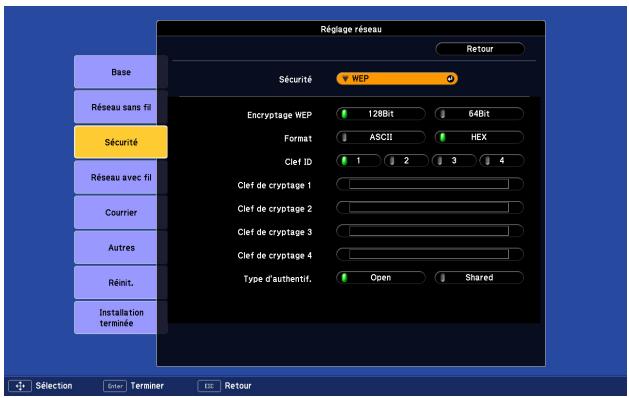Choose ASCII key format

click(x=381, y=137)
